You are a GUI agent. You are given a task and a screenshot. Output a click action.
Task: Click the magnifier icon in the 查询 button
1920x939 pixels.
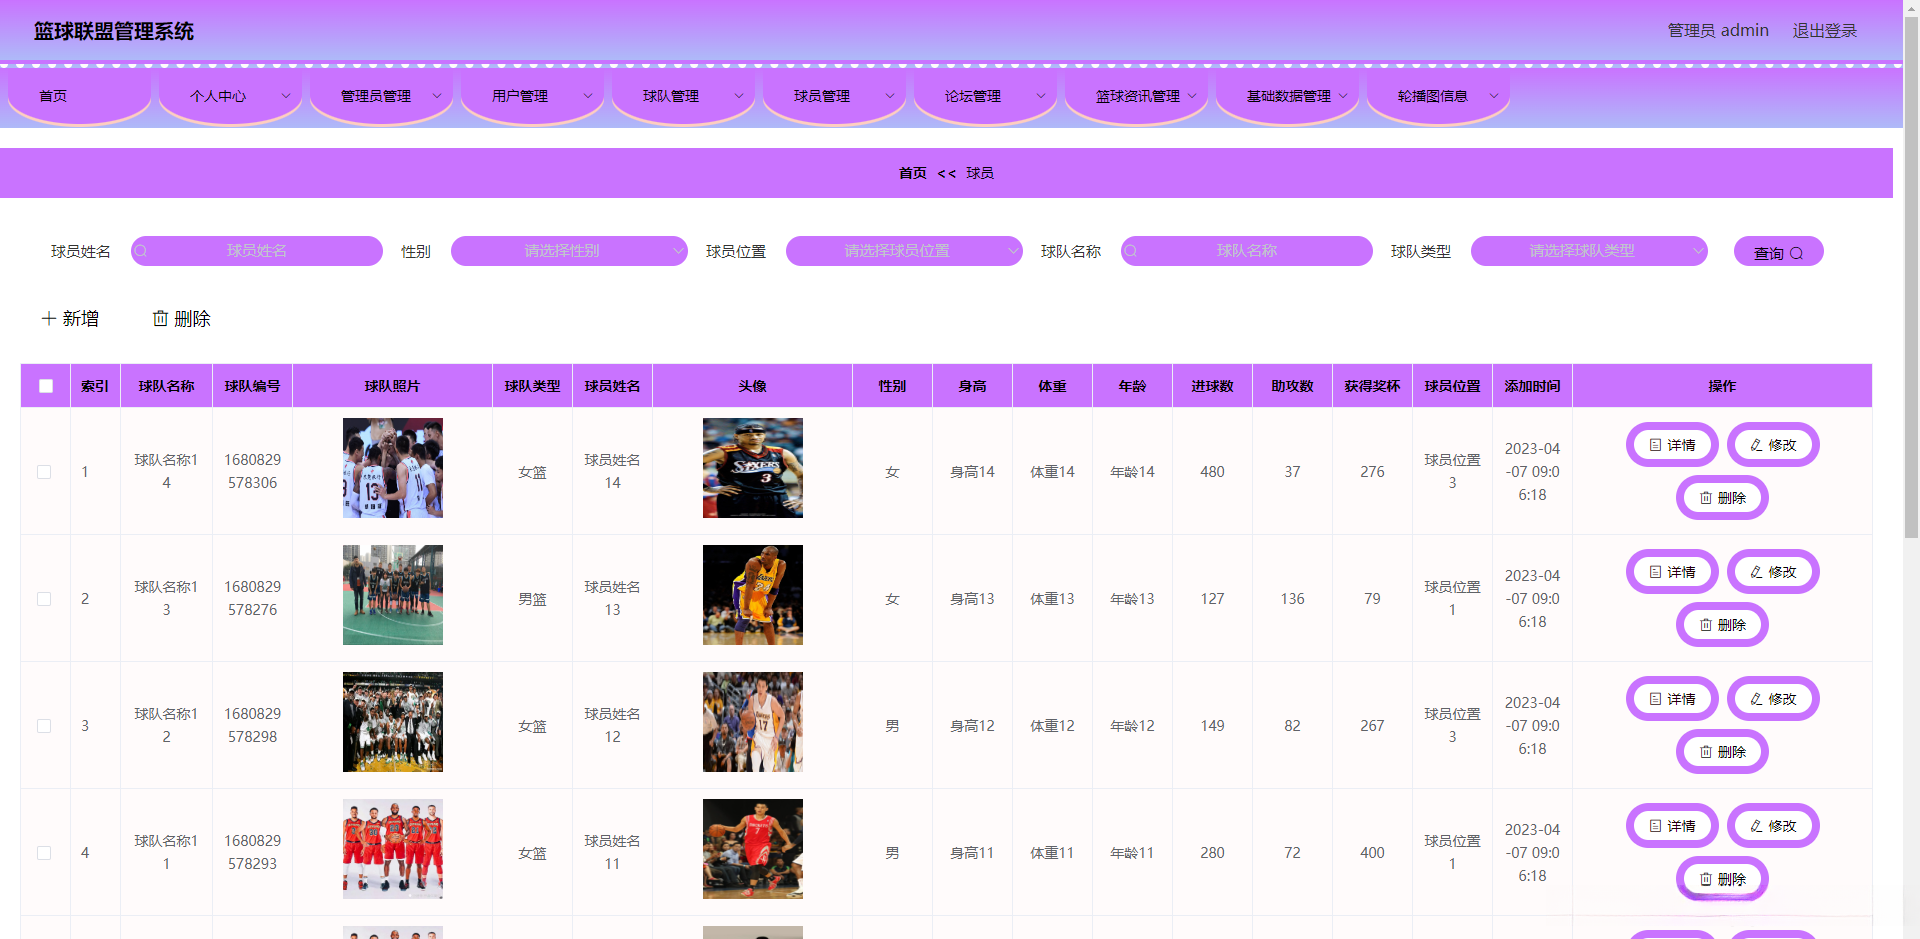coord(1796,253)
